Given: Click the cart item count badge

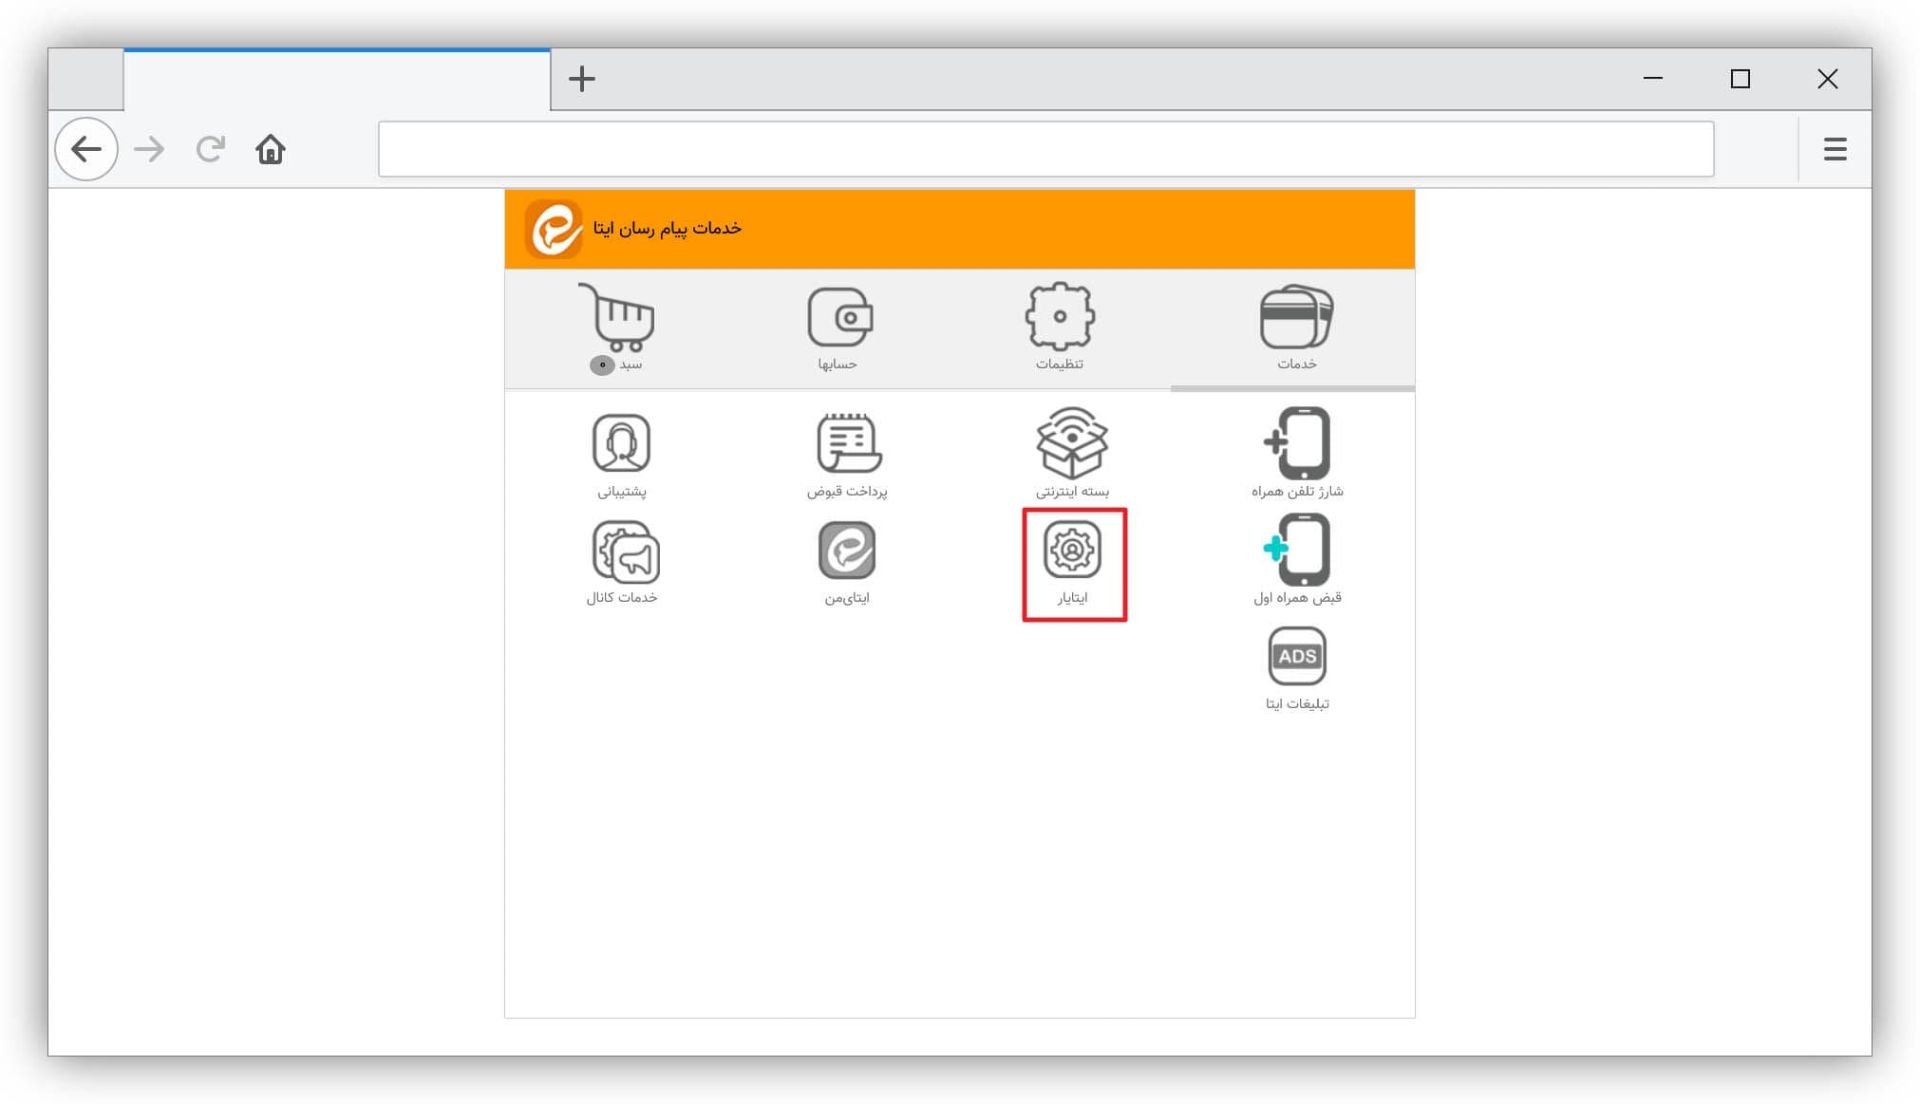Looking at the screenshot, I should (x=602, y=365).
